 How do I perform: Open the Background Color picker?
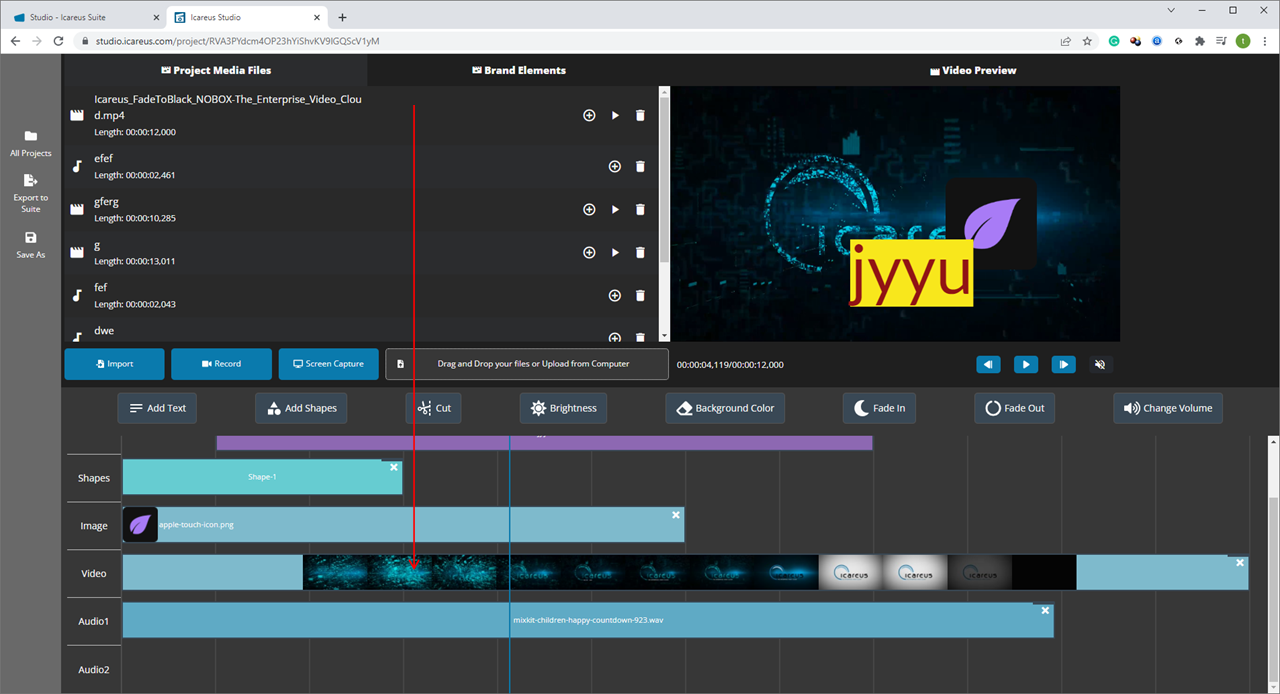tap(725, 408)
